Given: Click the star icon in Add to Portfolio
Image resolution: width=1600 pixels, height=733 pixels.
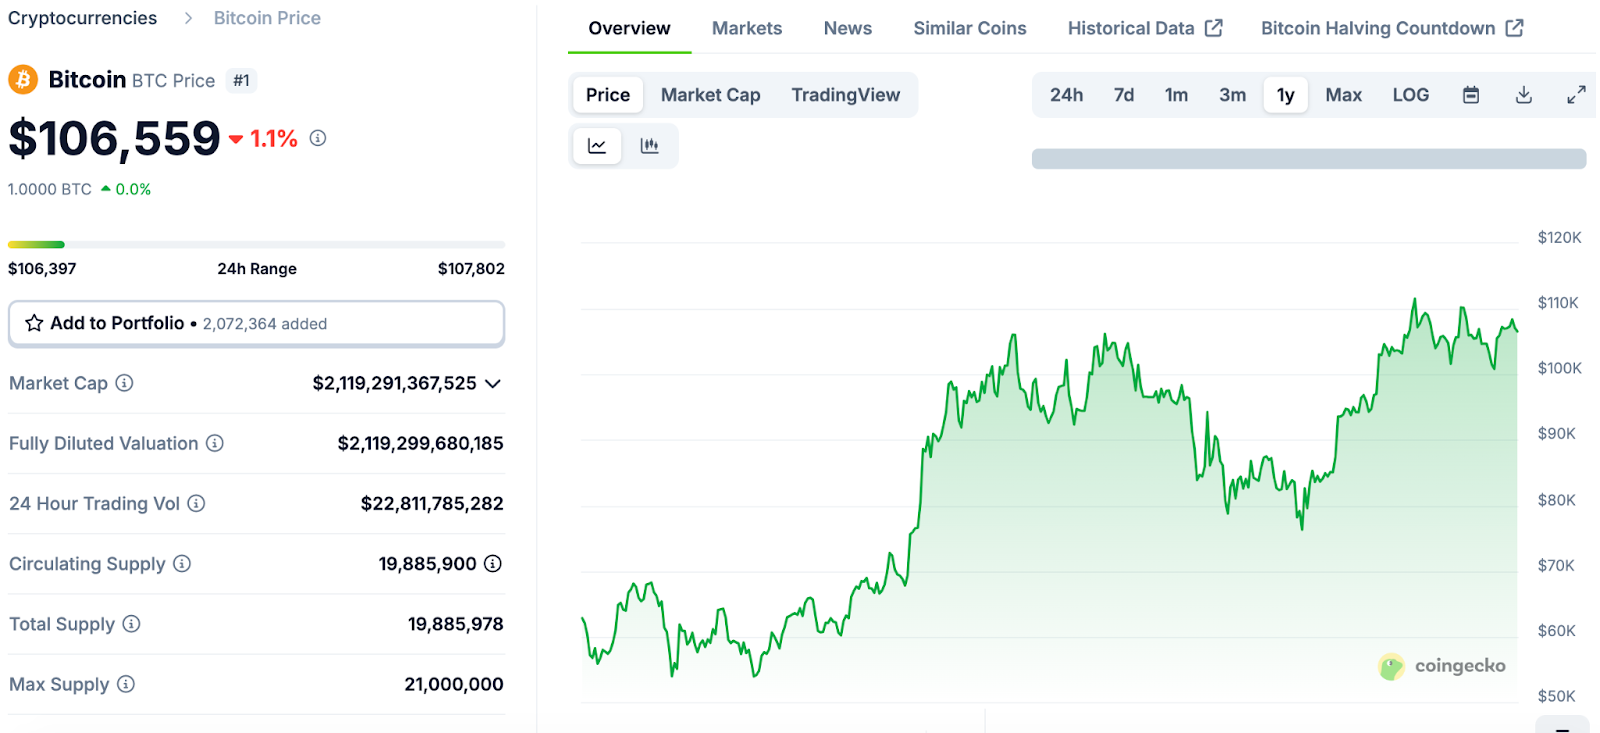Looking at the screenshot, I should pyautogui.click(x=34, y=323).
